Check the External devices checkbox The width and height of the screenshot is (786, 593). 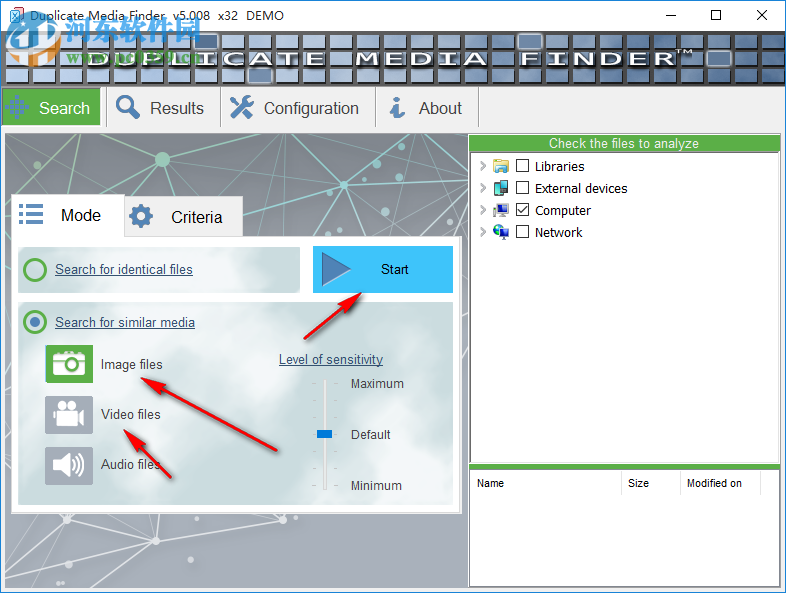pyautogui.click(x=522, y=187)
